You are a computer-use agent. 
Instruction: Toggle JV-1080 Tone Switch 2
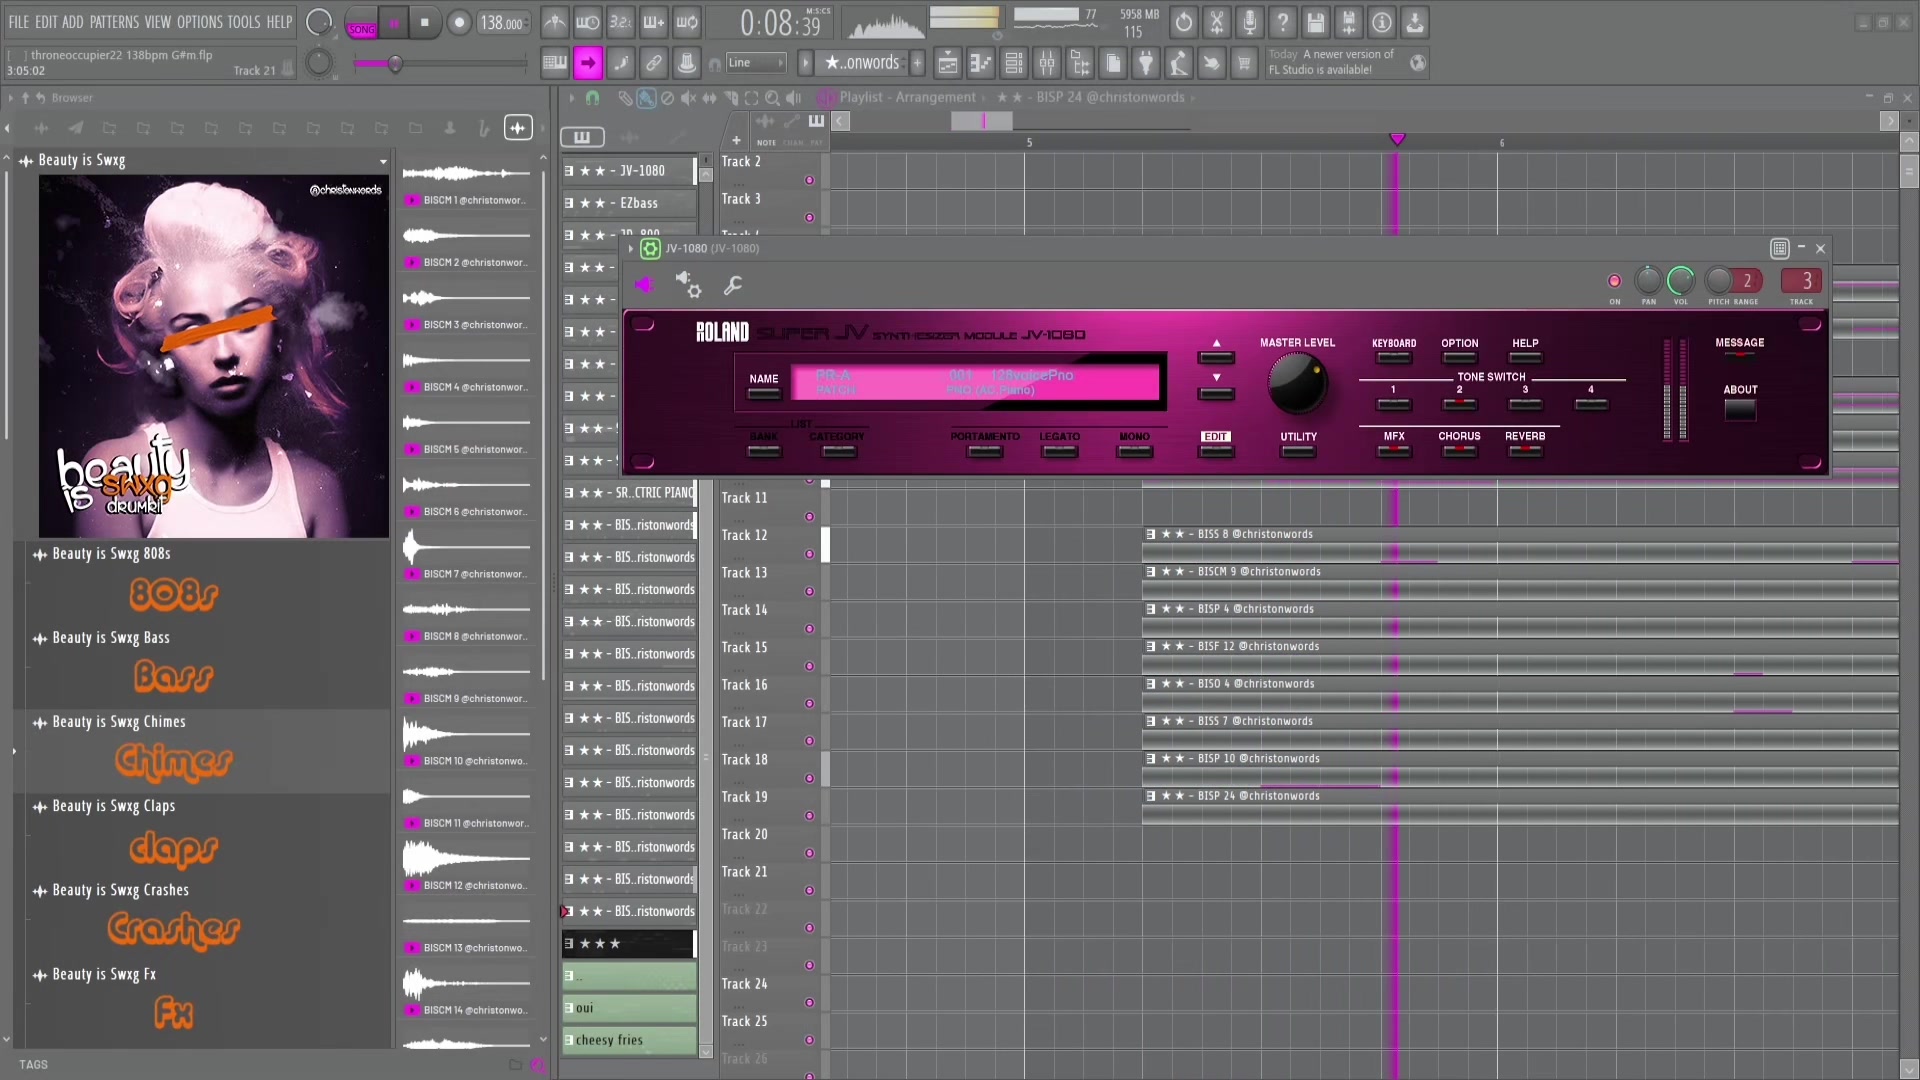1459,404
